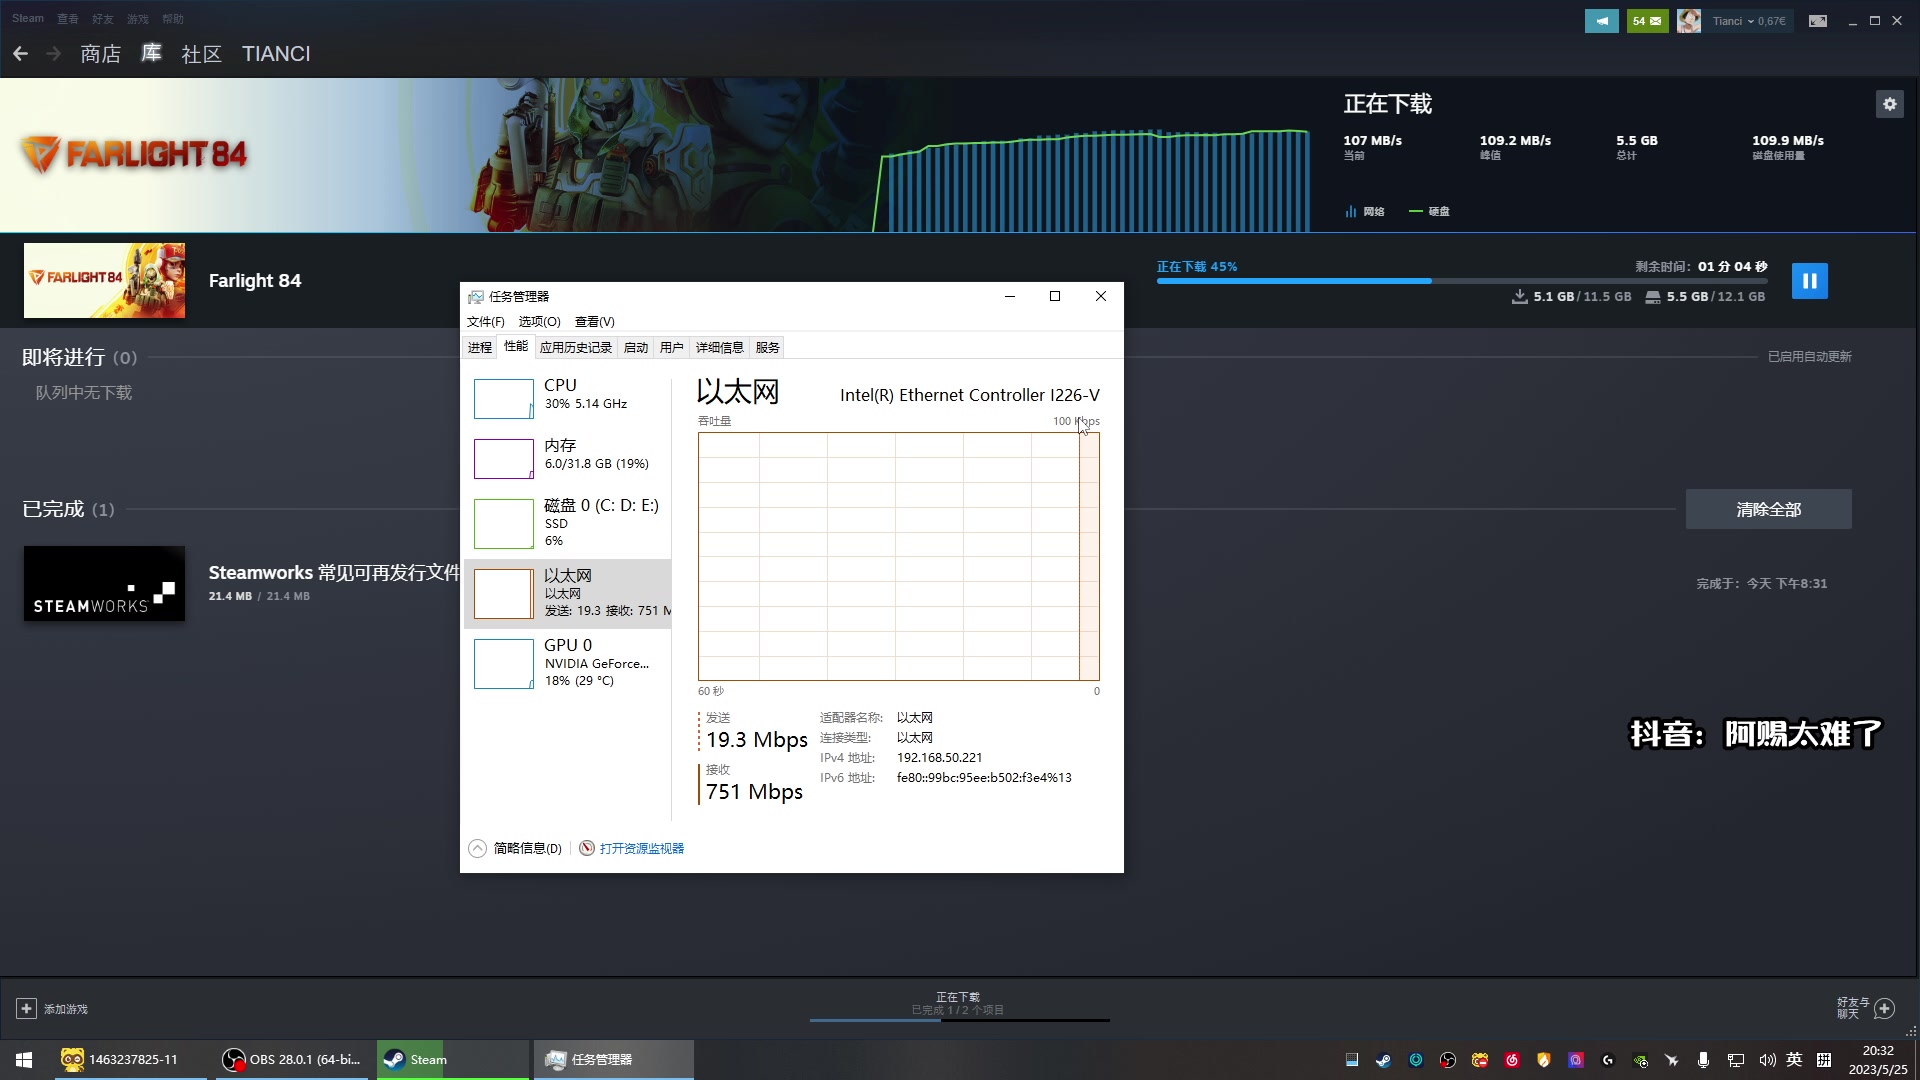Image resolution: width=1920 pixels, height=1080 pixels.
Task: Open the TIANCI profile tab
Action: 276,54
